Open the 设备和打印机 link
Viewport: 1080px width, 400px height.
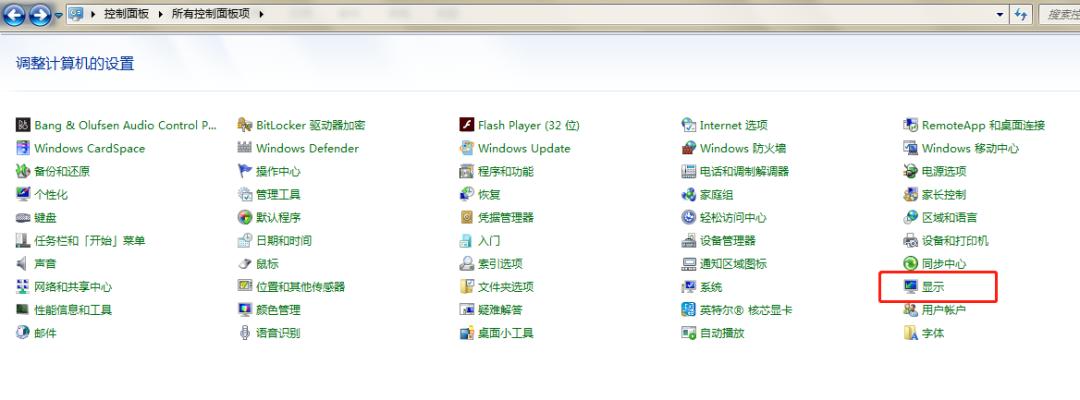coord(955,241)
